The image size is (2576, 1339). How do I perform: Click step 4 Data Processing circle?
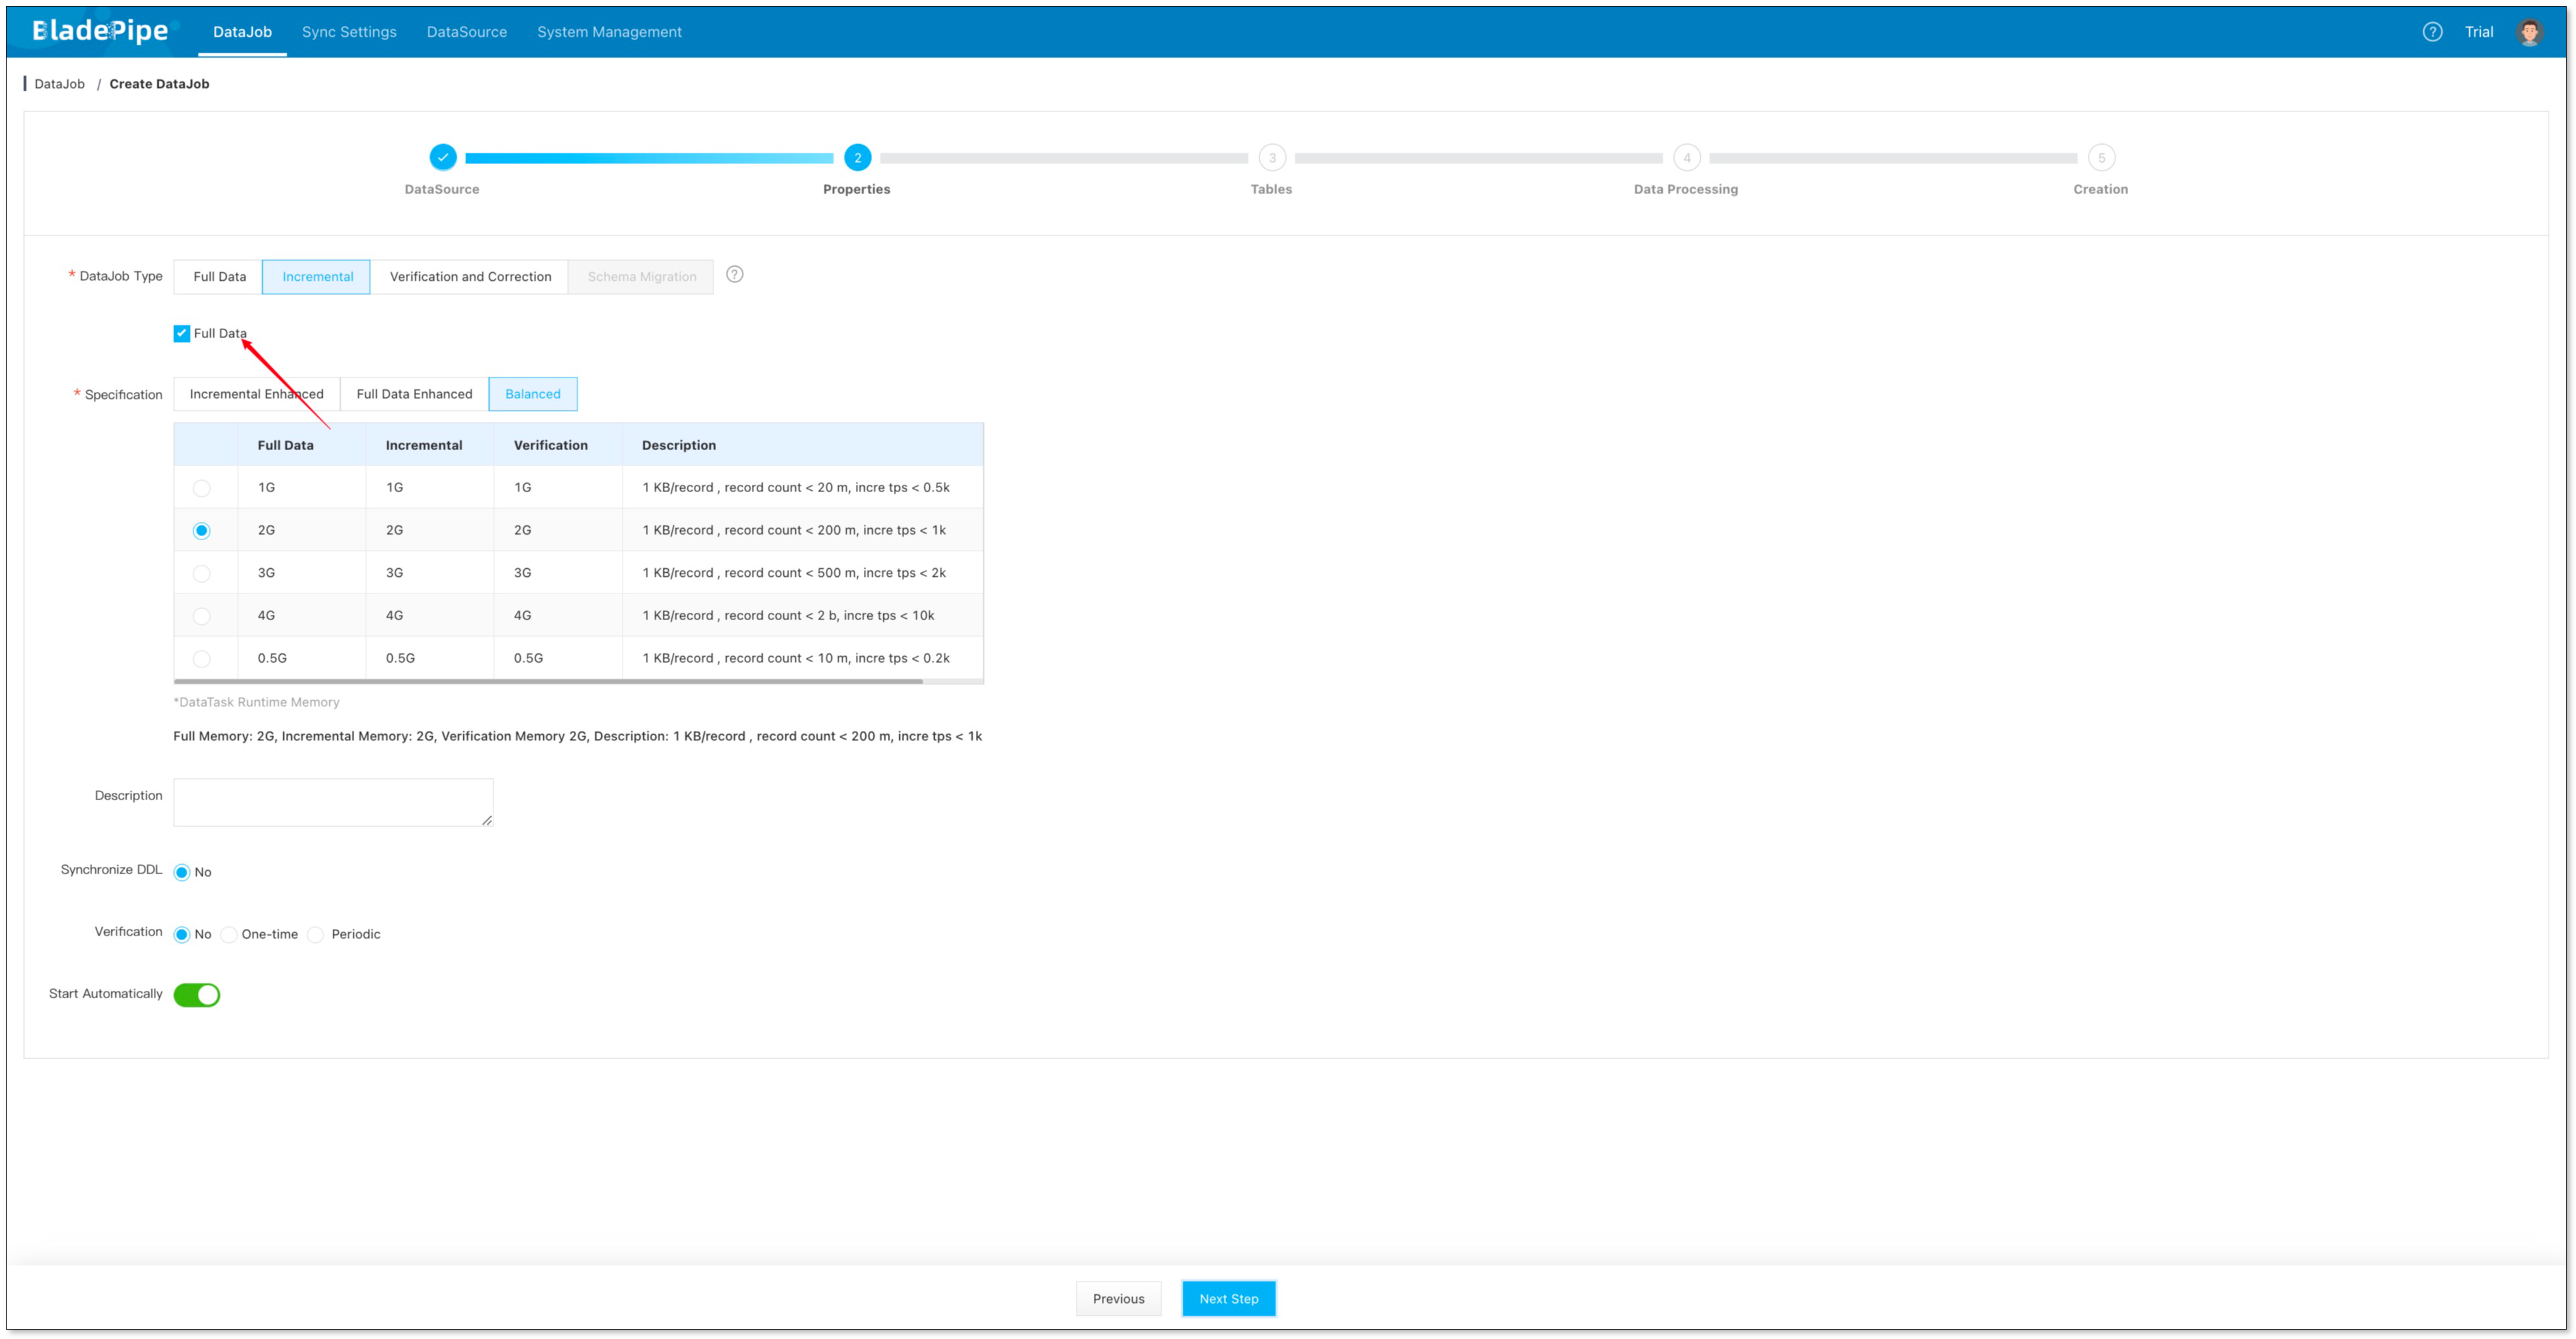tap(1686, 158)
